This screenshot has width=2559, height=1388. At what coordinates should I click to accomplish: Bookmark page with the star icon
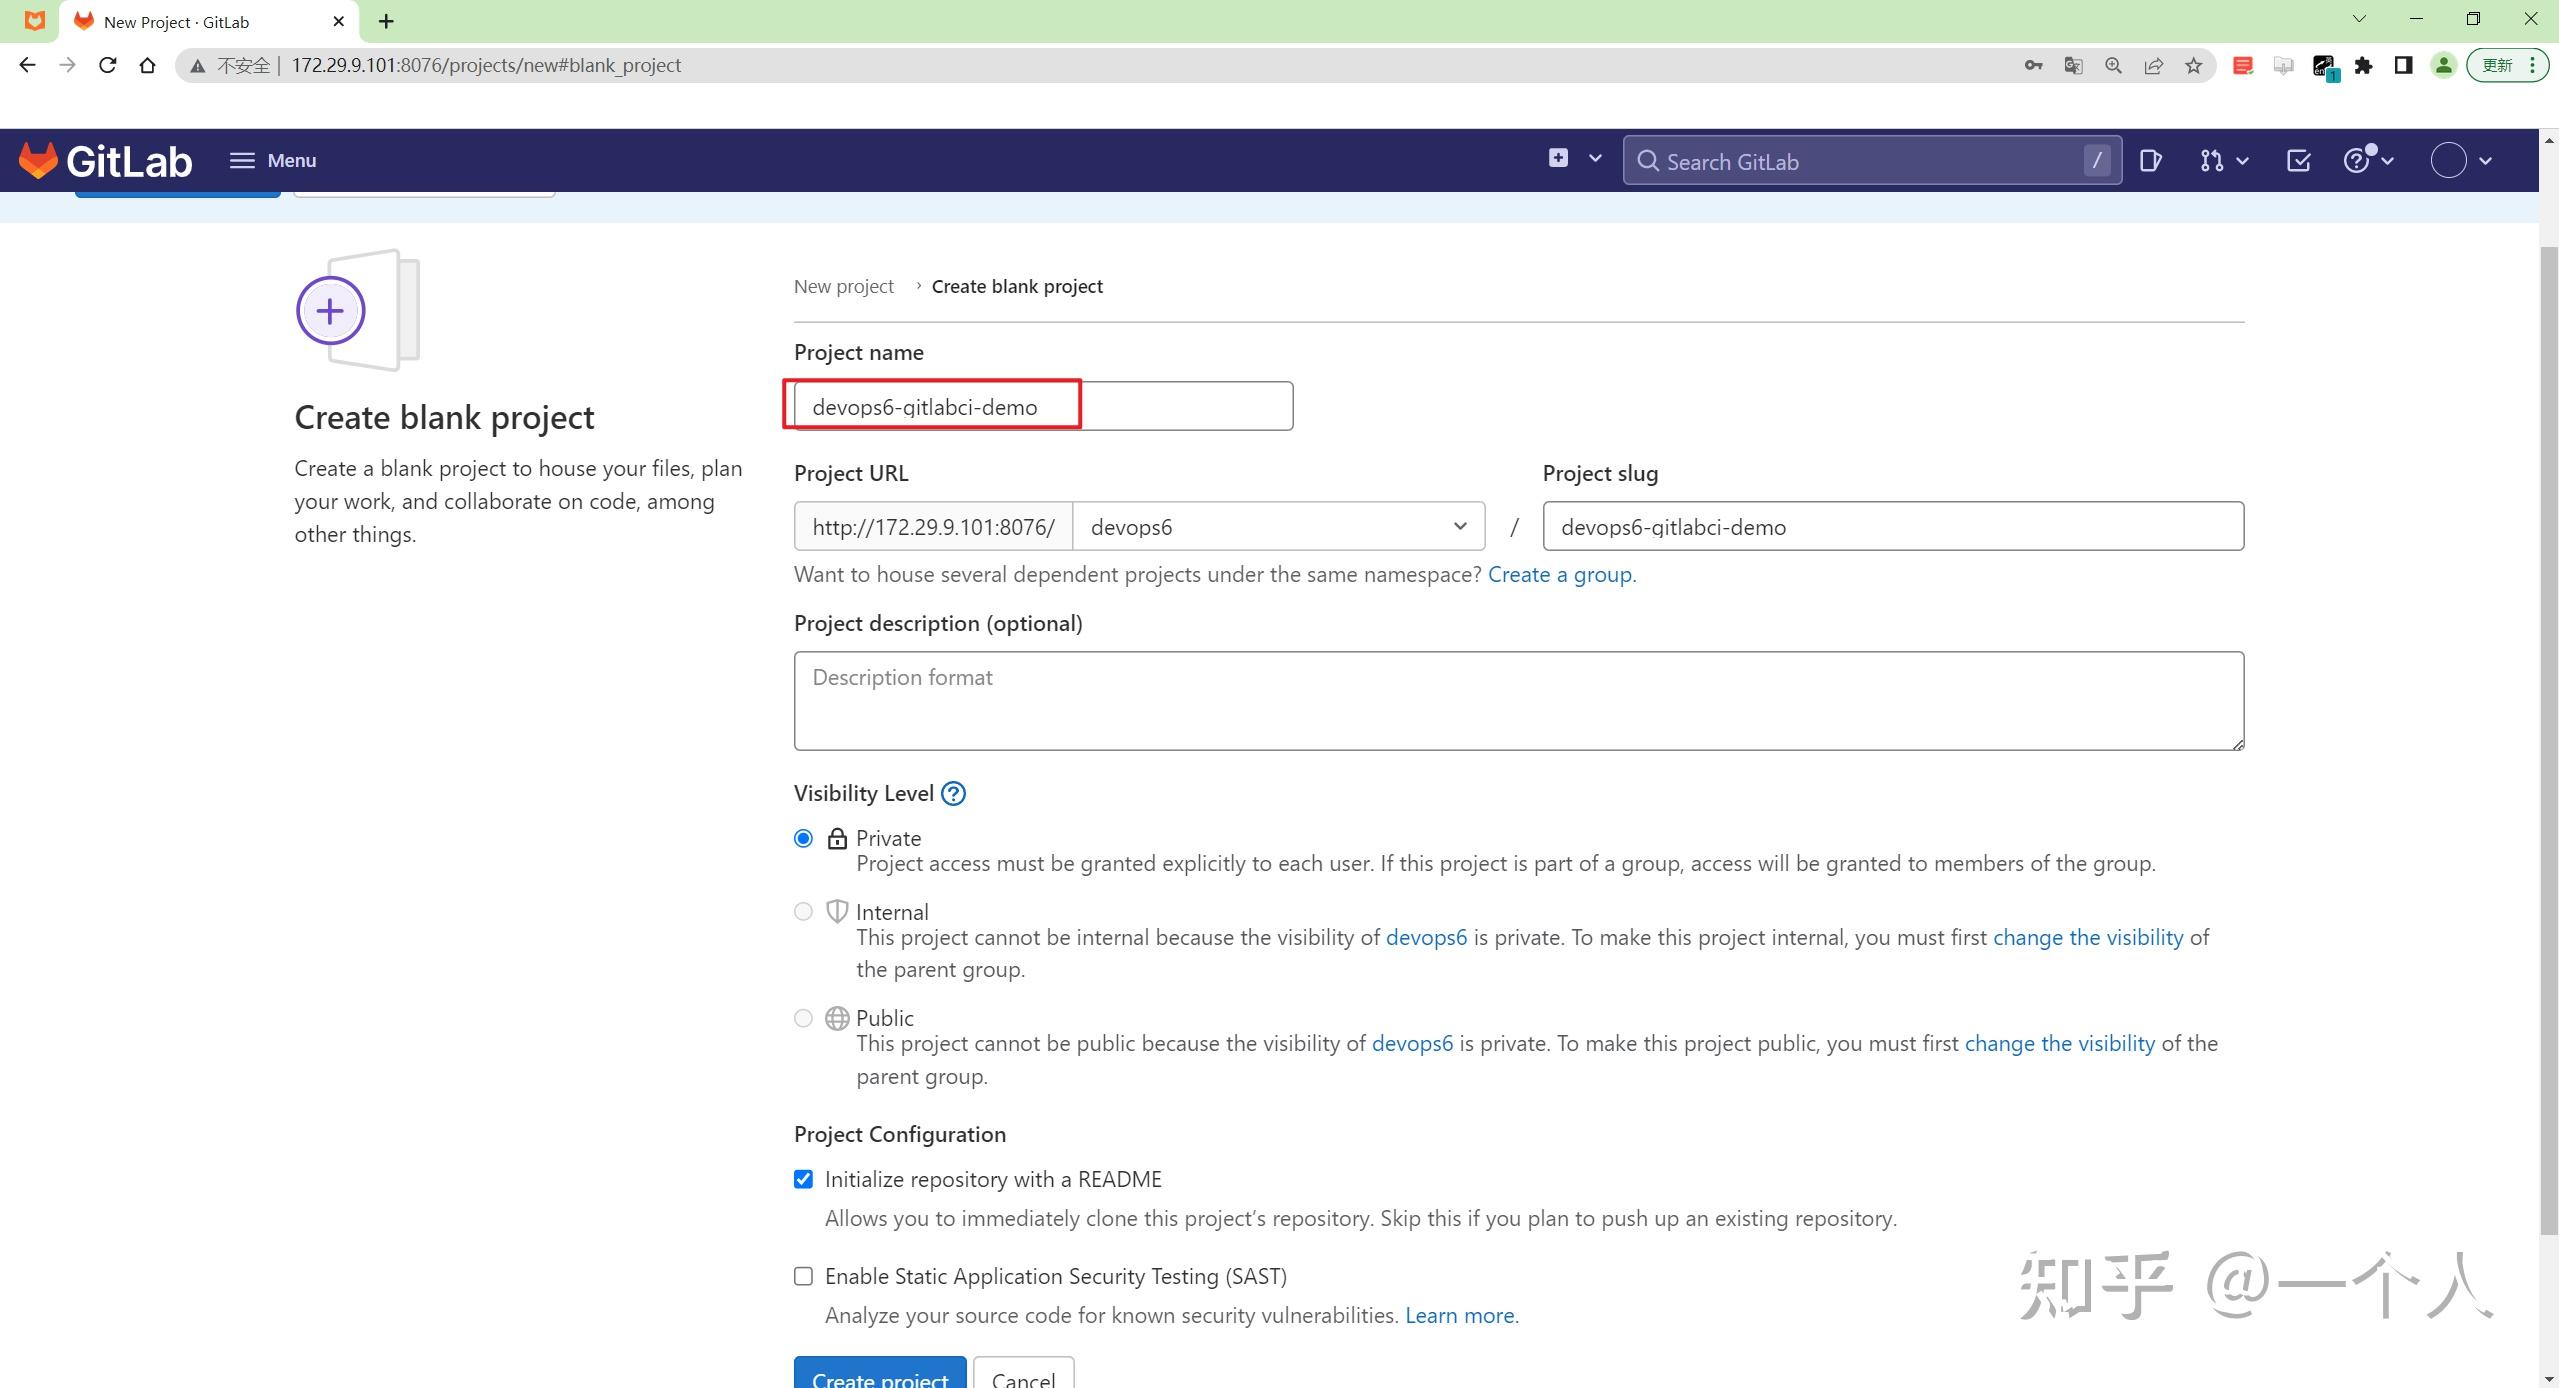(2193, 66)
